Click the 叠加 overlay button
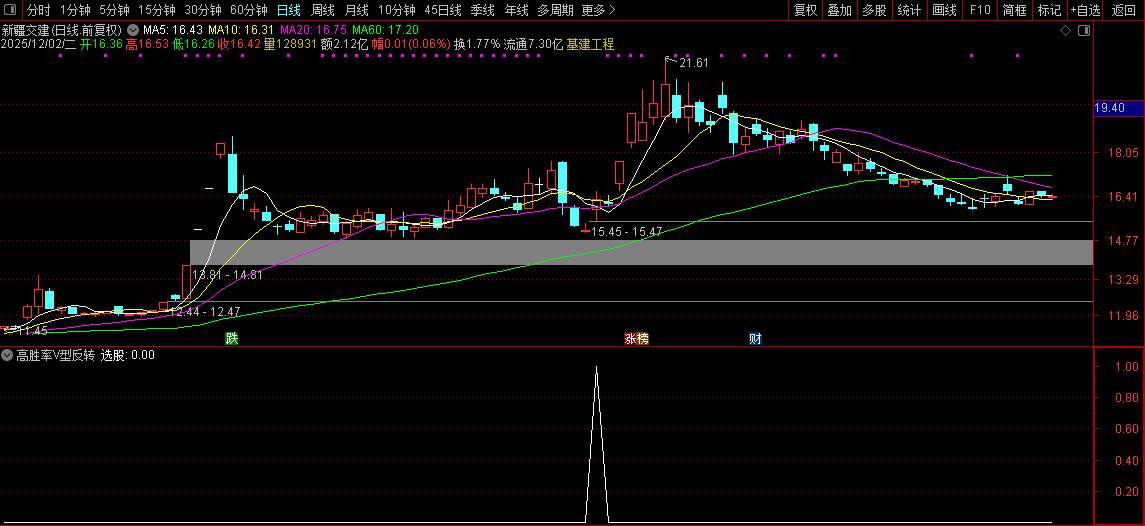Screen dimensions: 1145x526 click(839, 10)
